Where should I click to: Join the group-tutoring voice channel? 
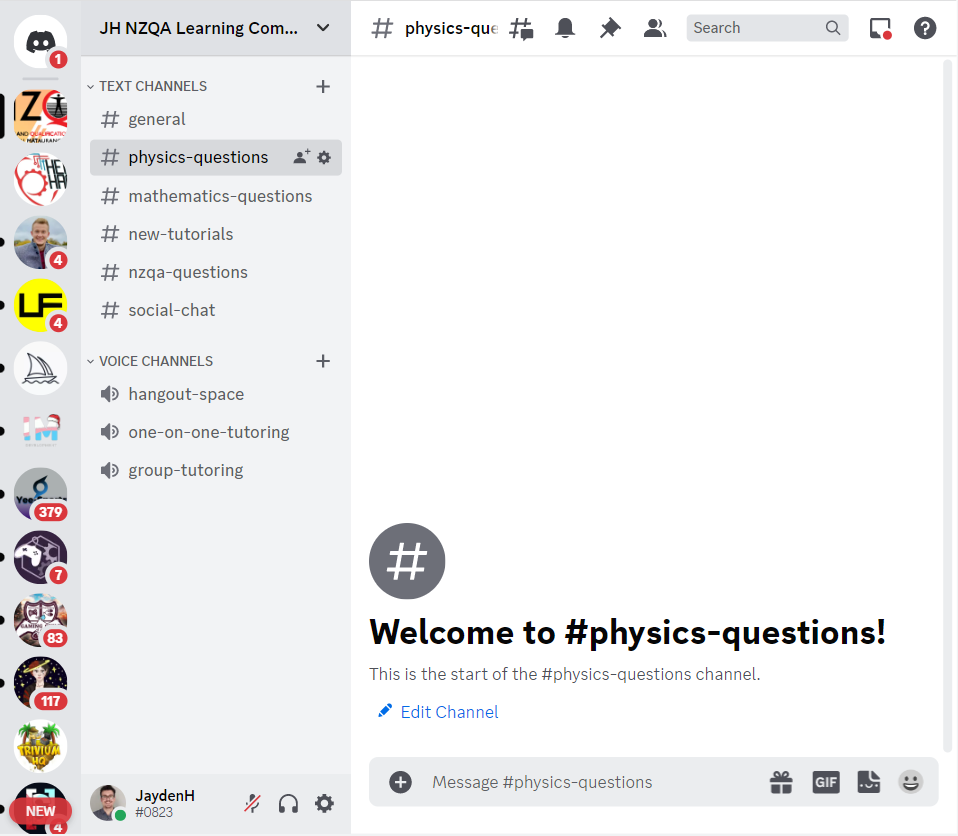click(216, 470)
